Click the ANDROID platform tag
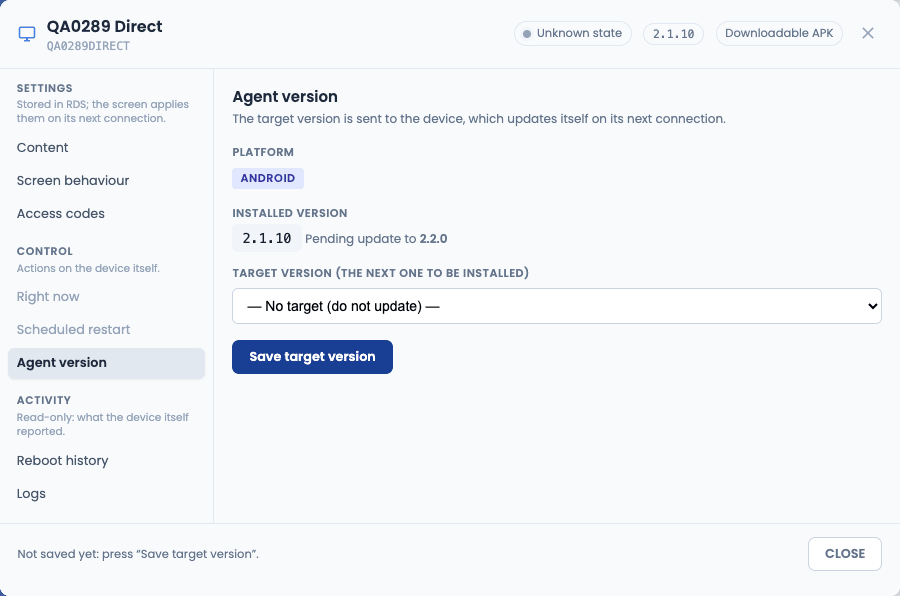 coord(268,178)
